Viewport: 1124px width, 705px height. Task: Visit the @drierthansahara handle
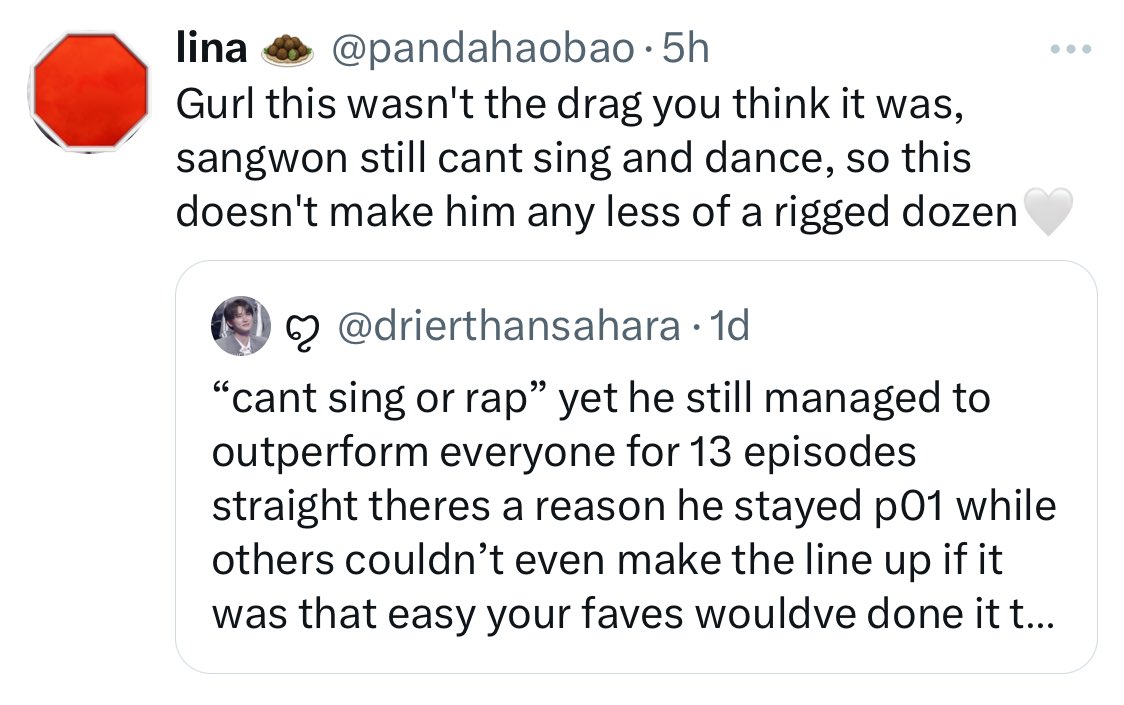click(509, 327)
